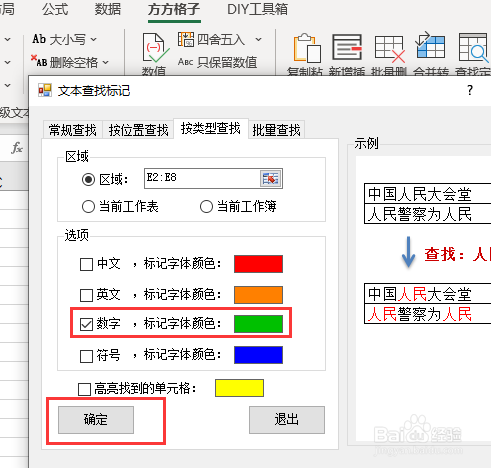Click the blue color swatch for 符号
The image size is (491, 468).
click(x=258, y=355)
